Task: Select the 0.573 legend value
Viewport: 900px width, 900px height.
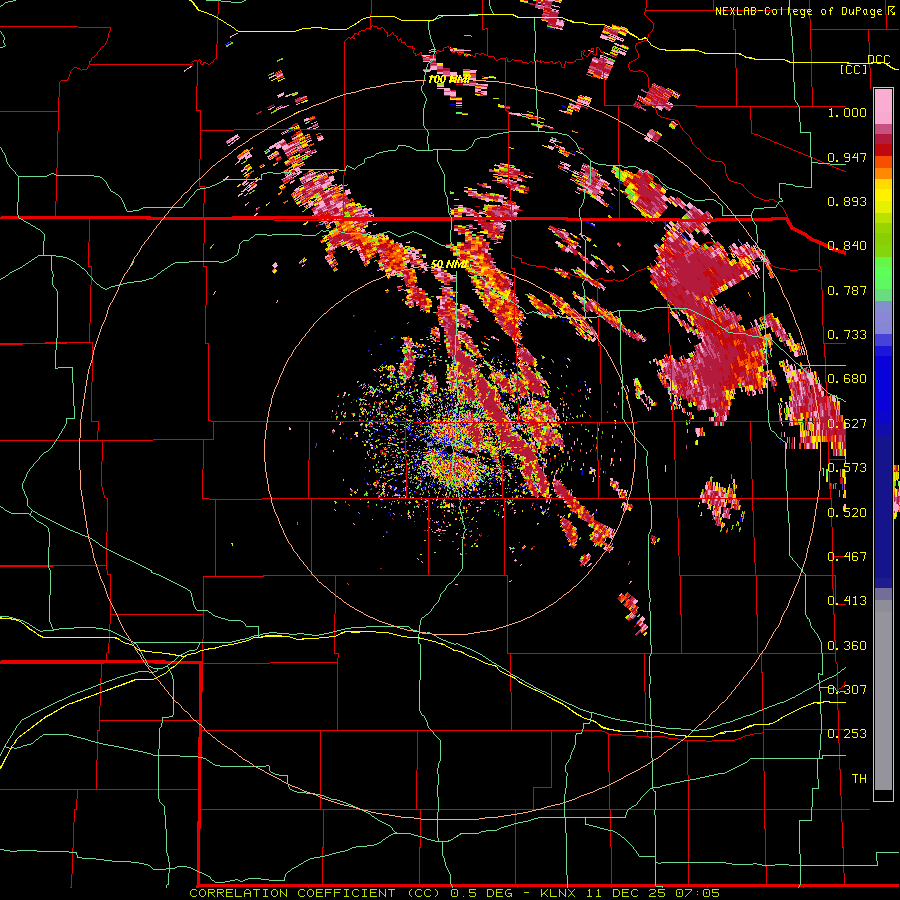Action: point(847,467)
